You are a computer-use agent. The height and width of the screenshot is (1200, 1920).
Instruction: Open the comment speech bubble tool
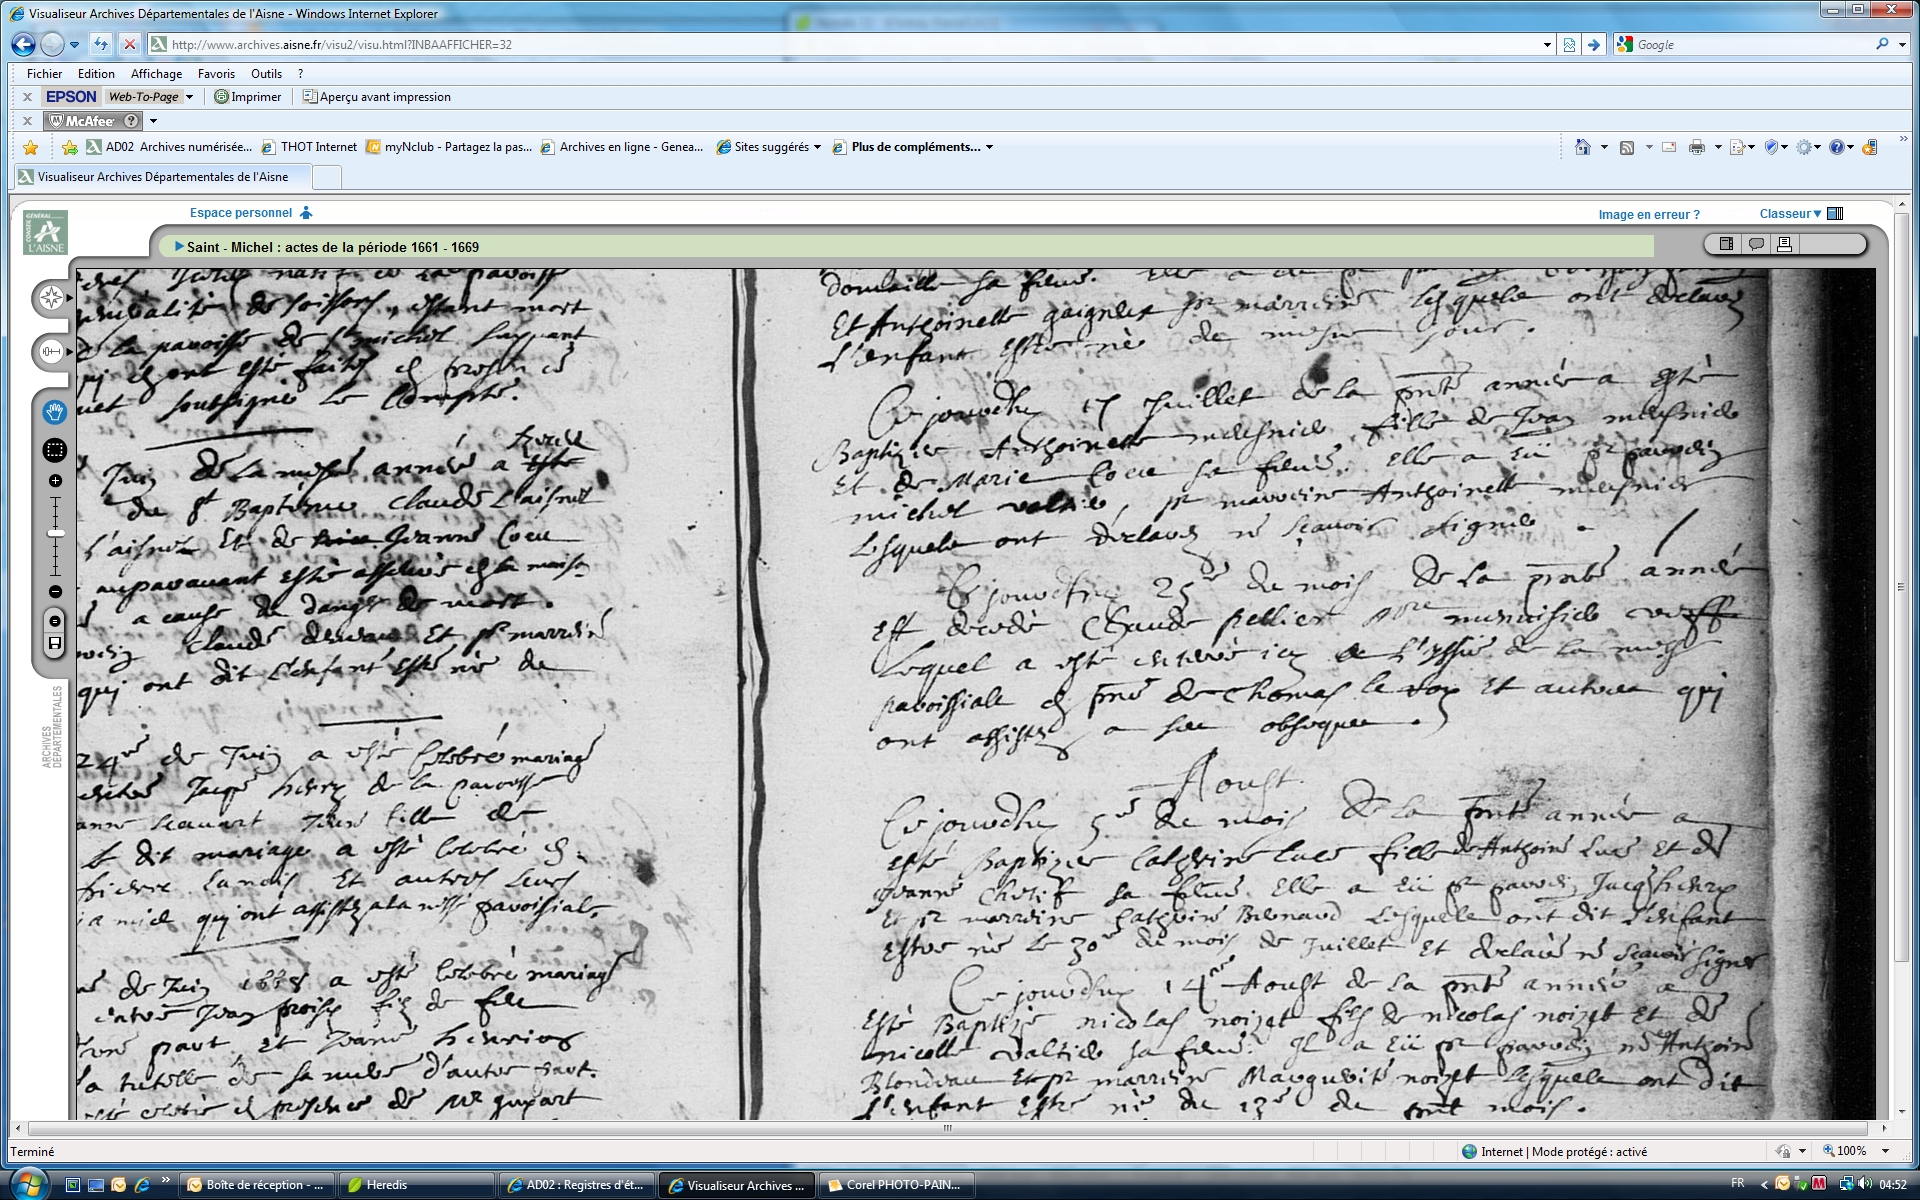1755,244
